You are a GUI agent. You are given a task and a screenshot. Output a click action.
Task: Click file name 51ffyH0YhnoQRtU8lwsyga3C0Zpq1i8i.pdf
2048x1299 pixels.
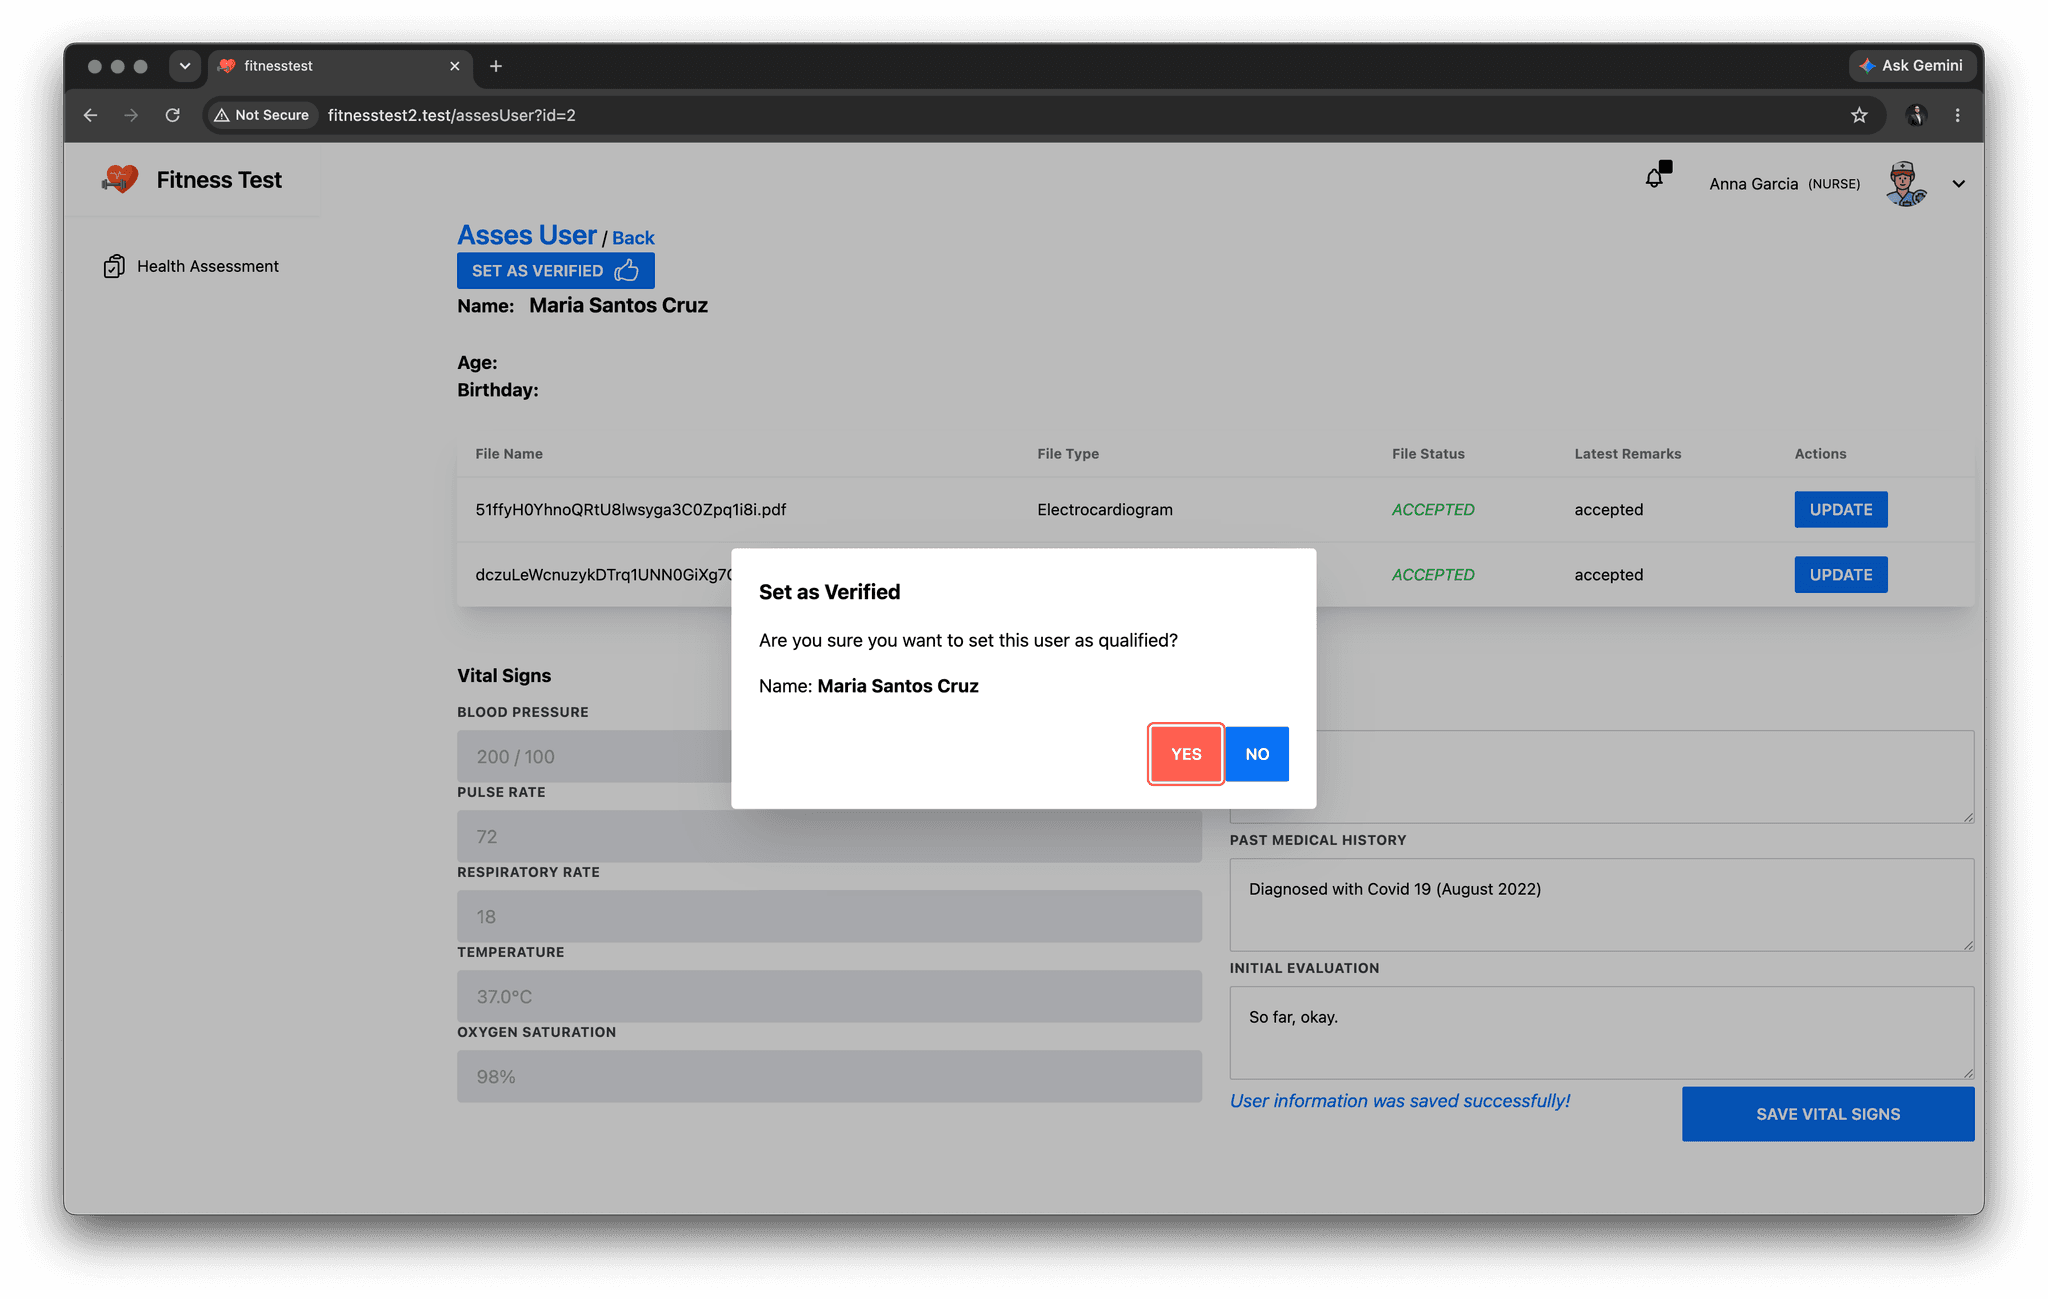click(x=630, y=510)
